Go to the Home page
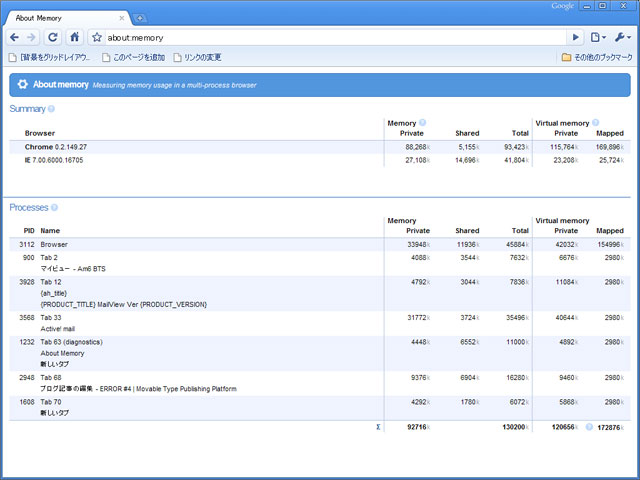This screenshot has height=480, width=640. tap(75, 37)
